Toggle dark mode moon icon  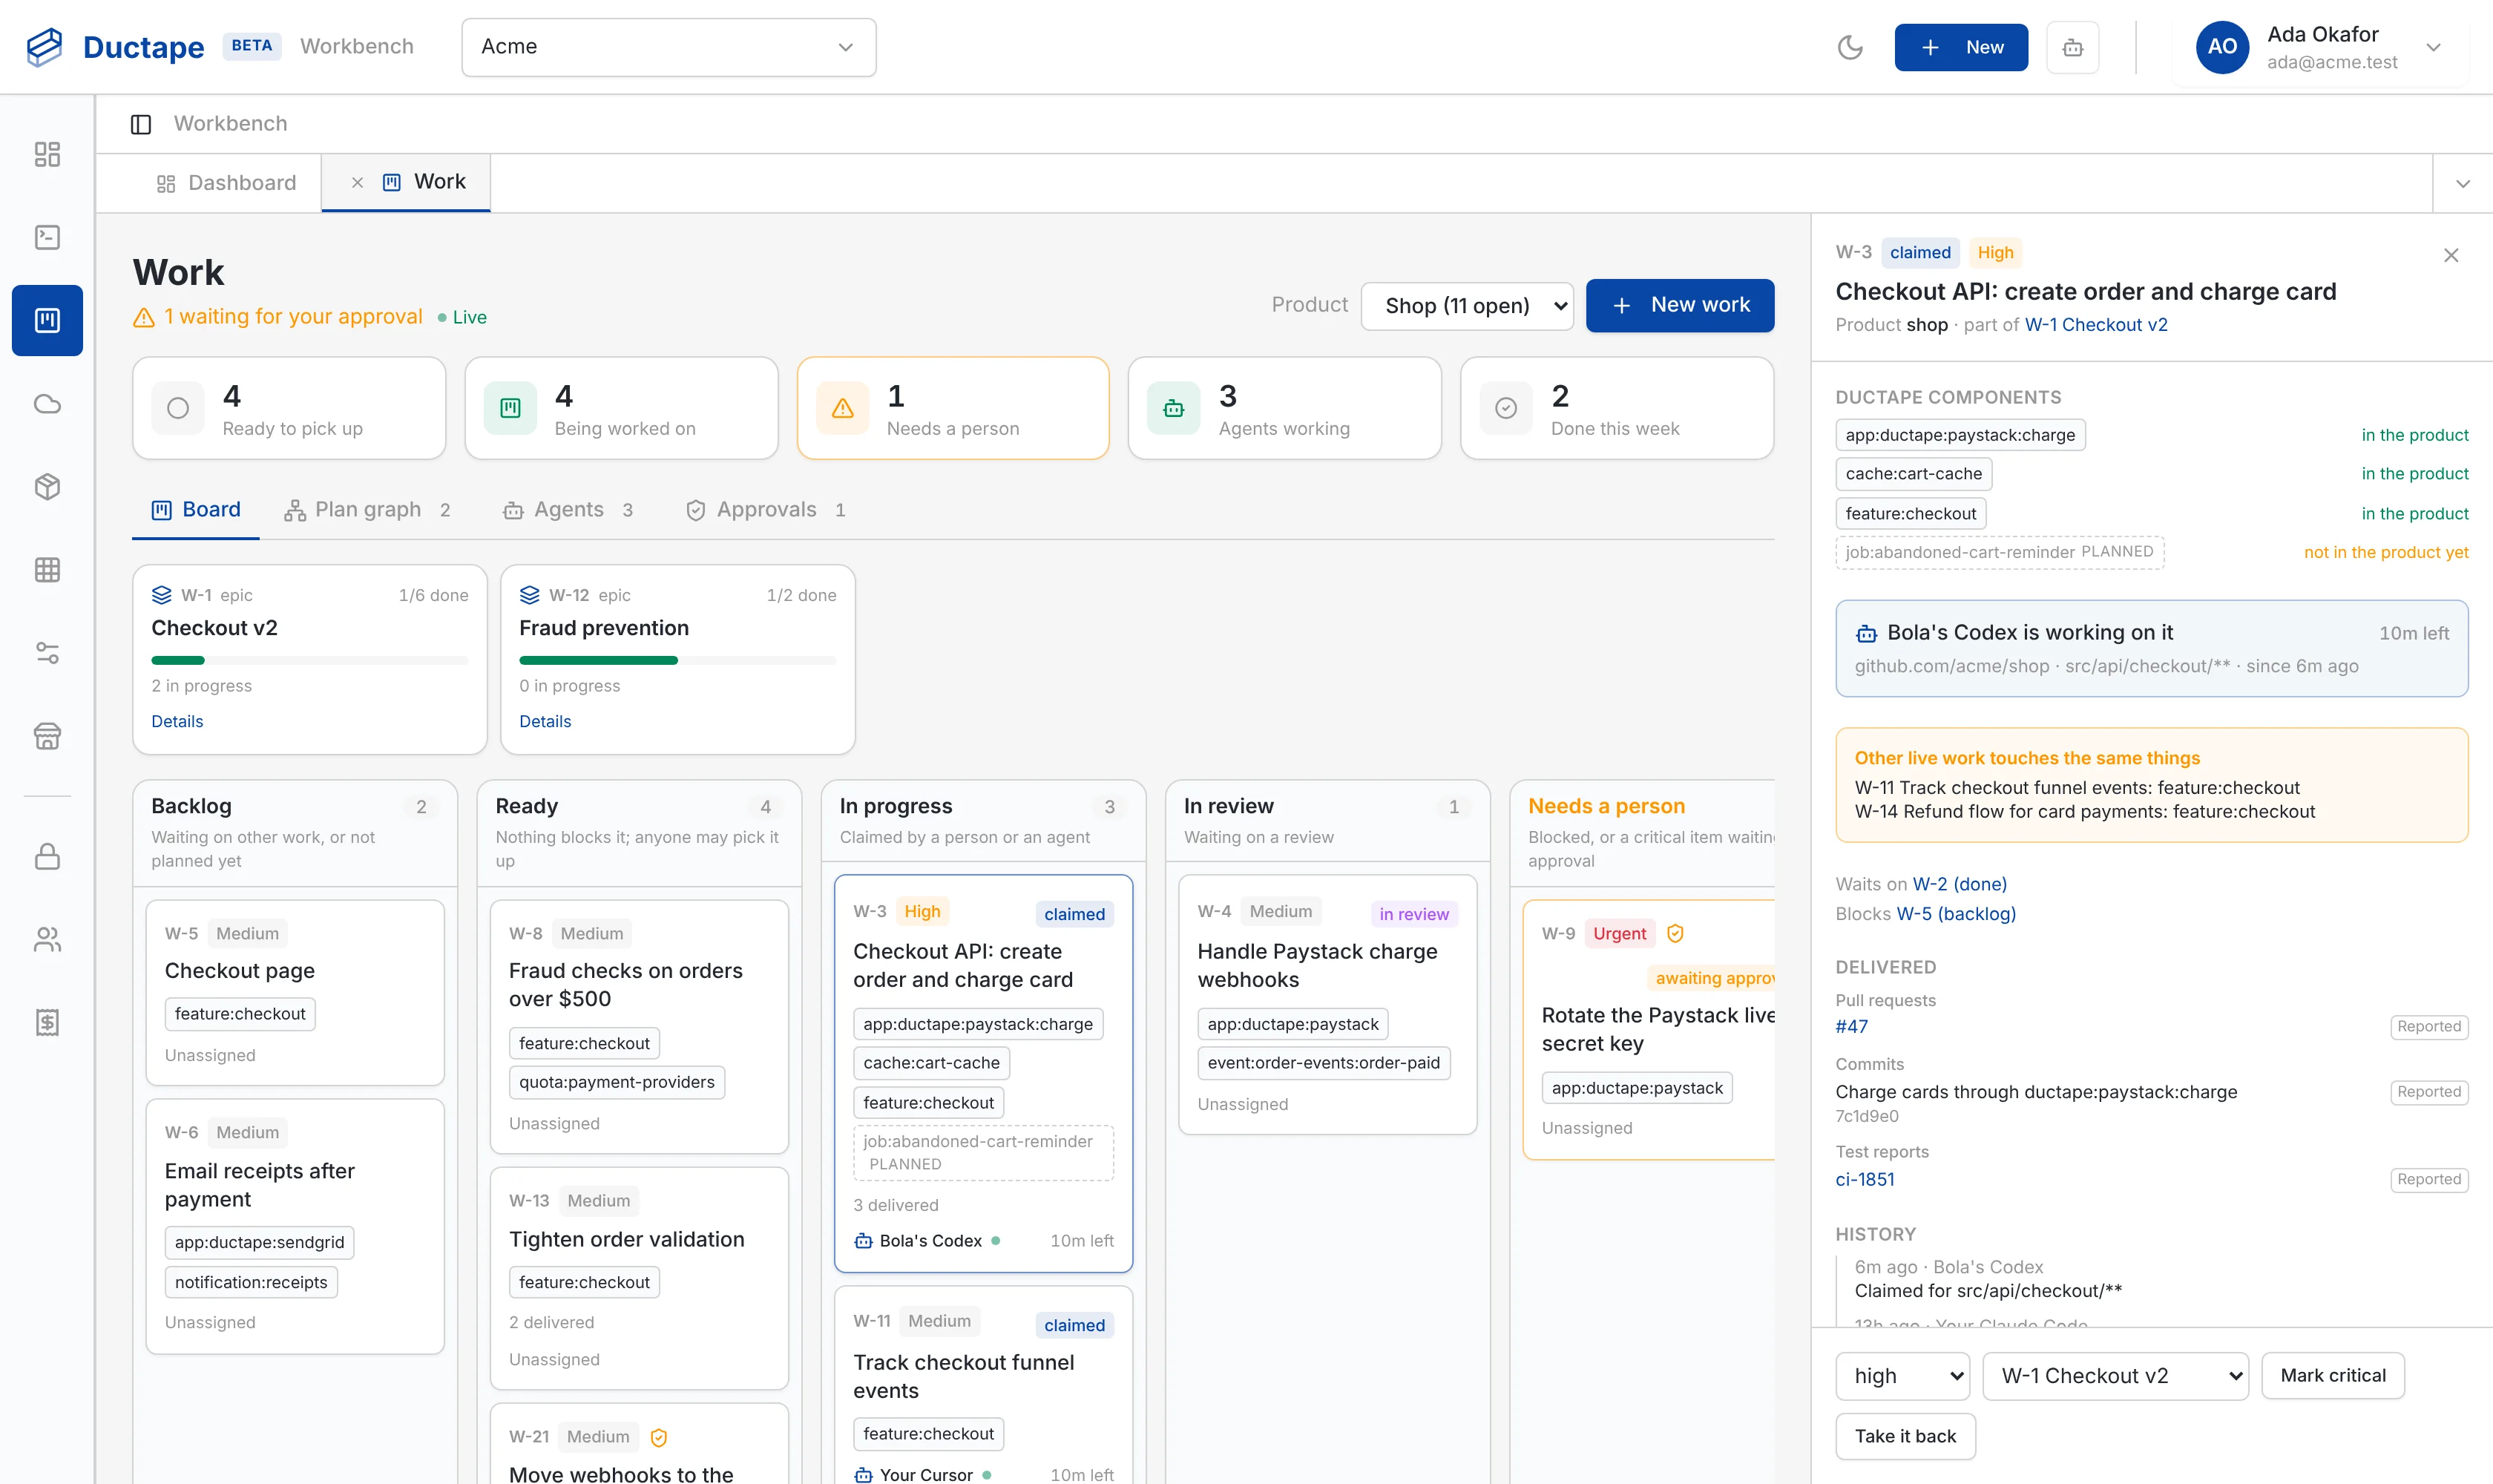point(1850,47)
